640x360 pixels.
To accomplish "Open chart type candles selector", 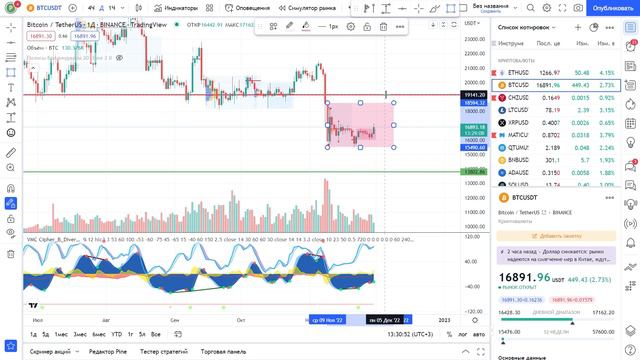I will [139, 8].
